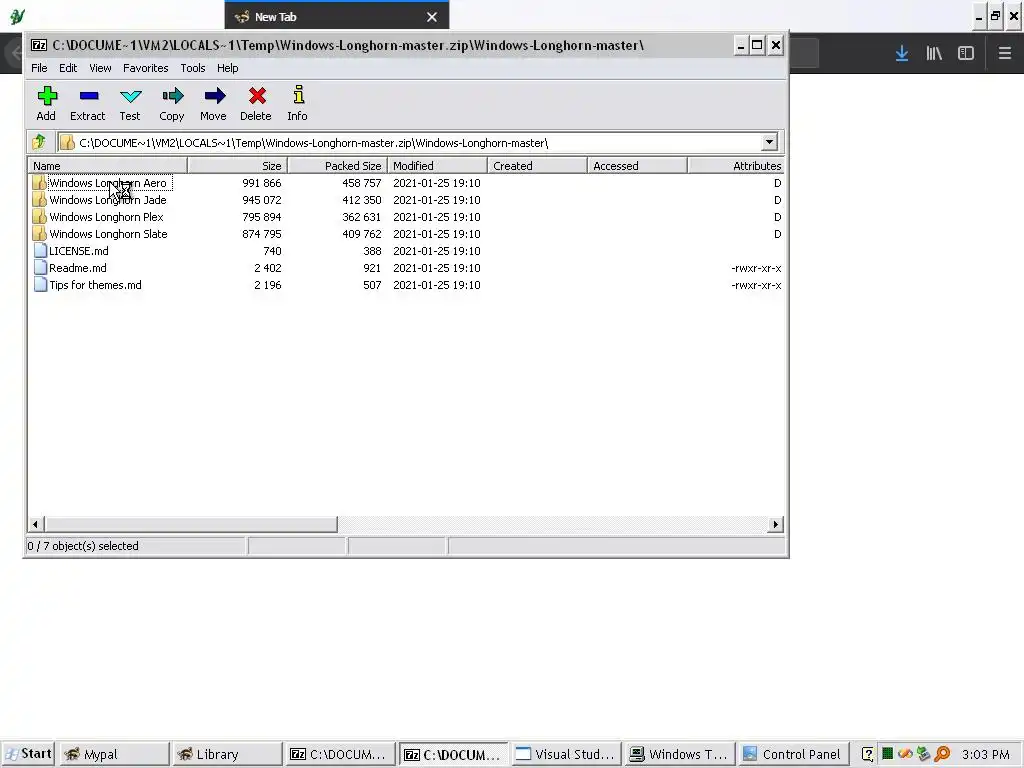
Task: Click the LICENSE.md file name
Action: (x=79, y=251)
